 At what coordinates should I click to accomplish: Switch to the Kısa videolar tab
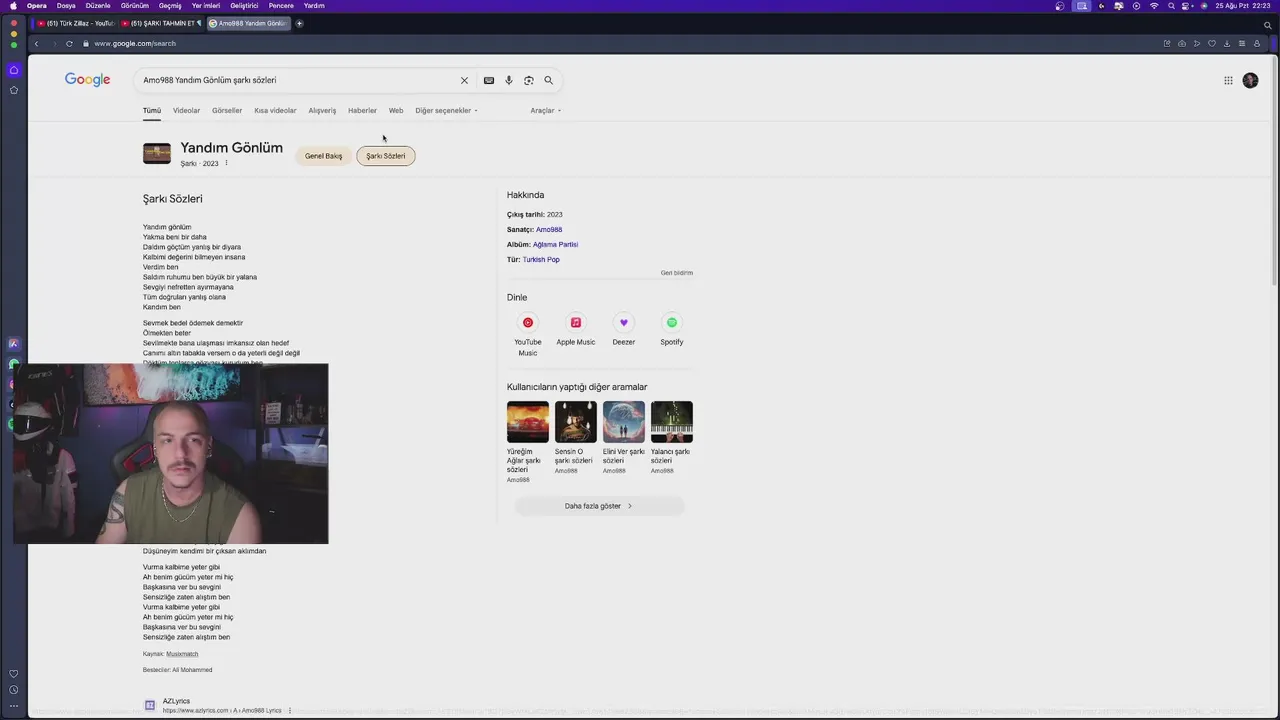click(x=275, y=110)
